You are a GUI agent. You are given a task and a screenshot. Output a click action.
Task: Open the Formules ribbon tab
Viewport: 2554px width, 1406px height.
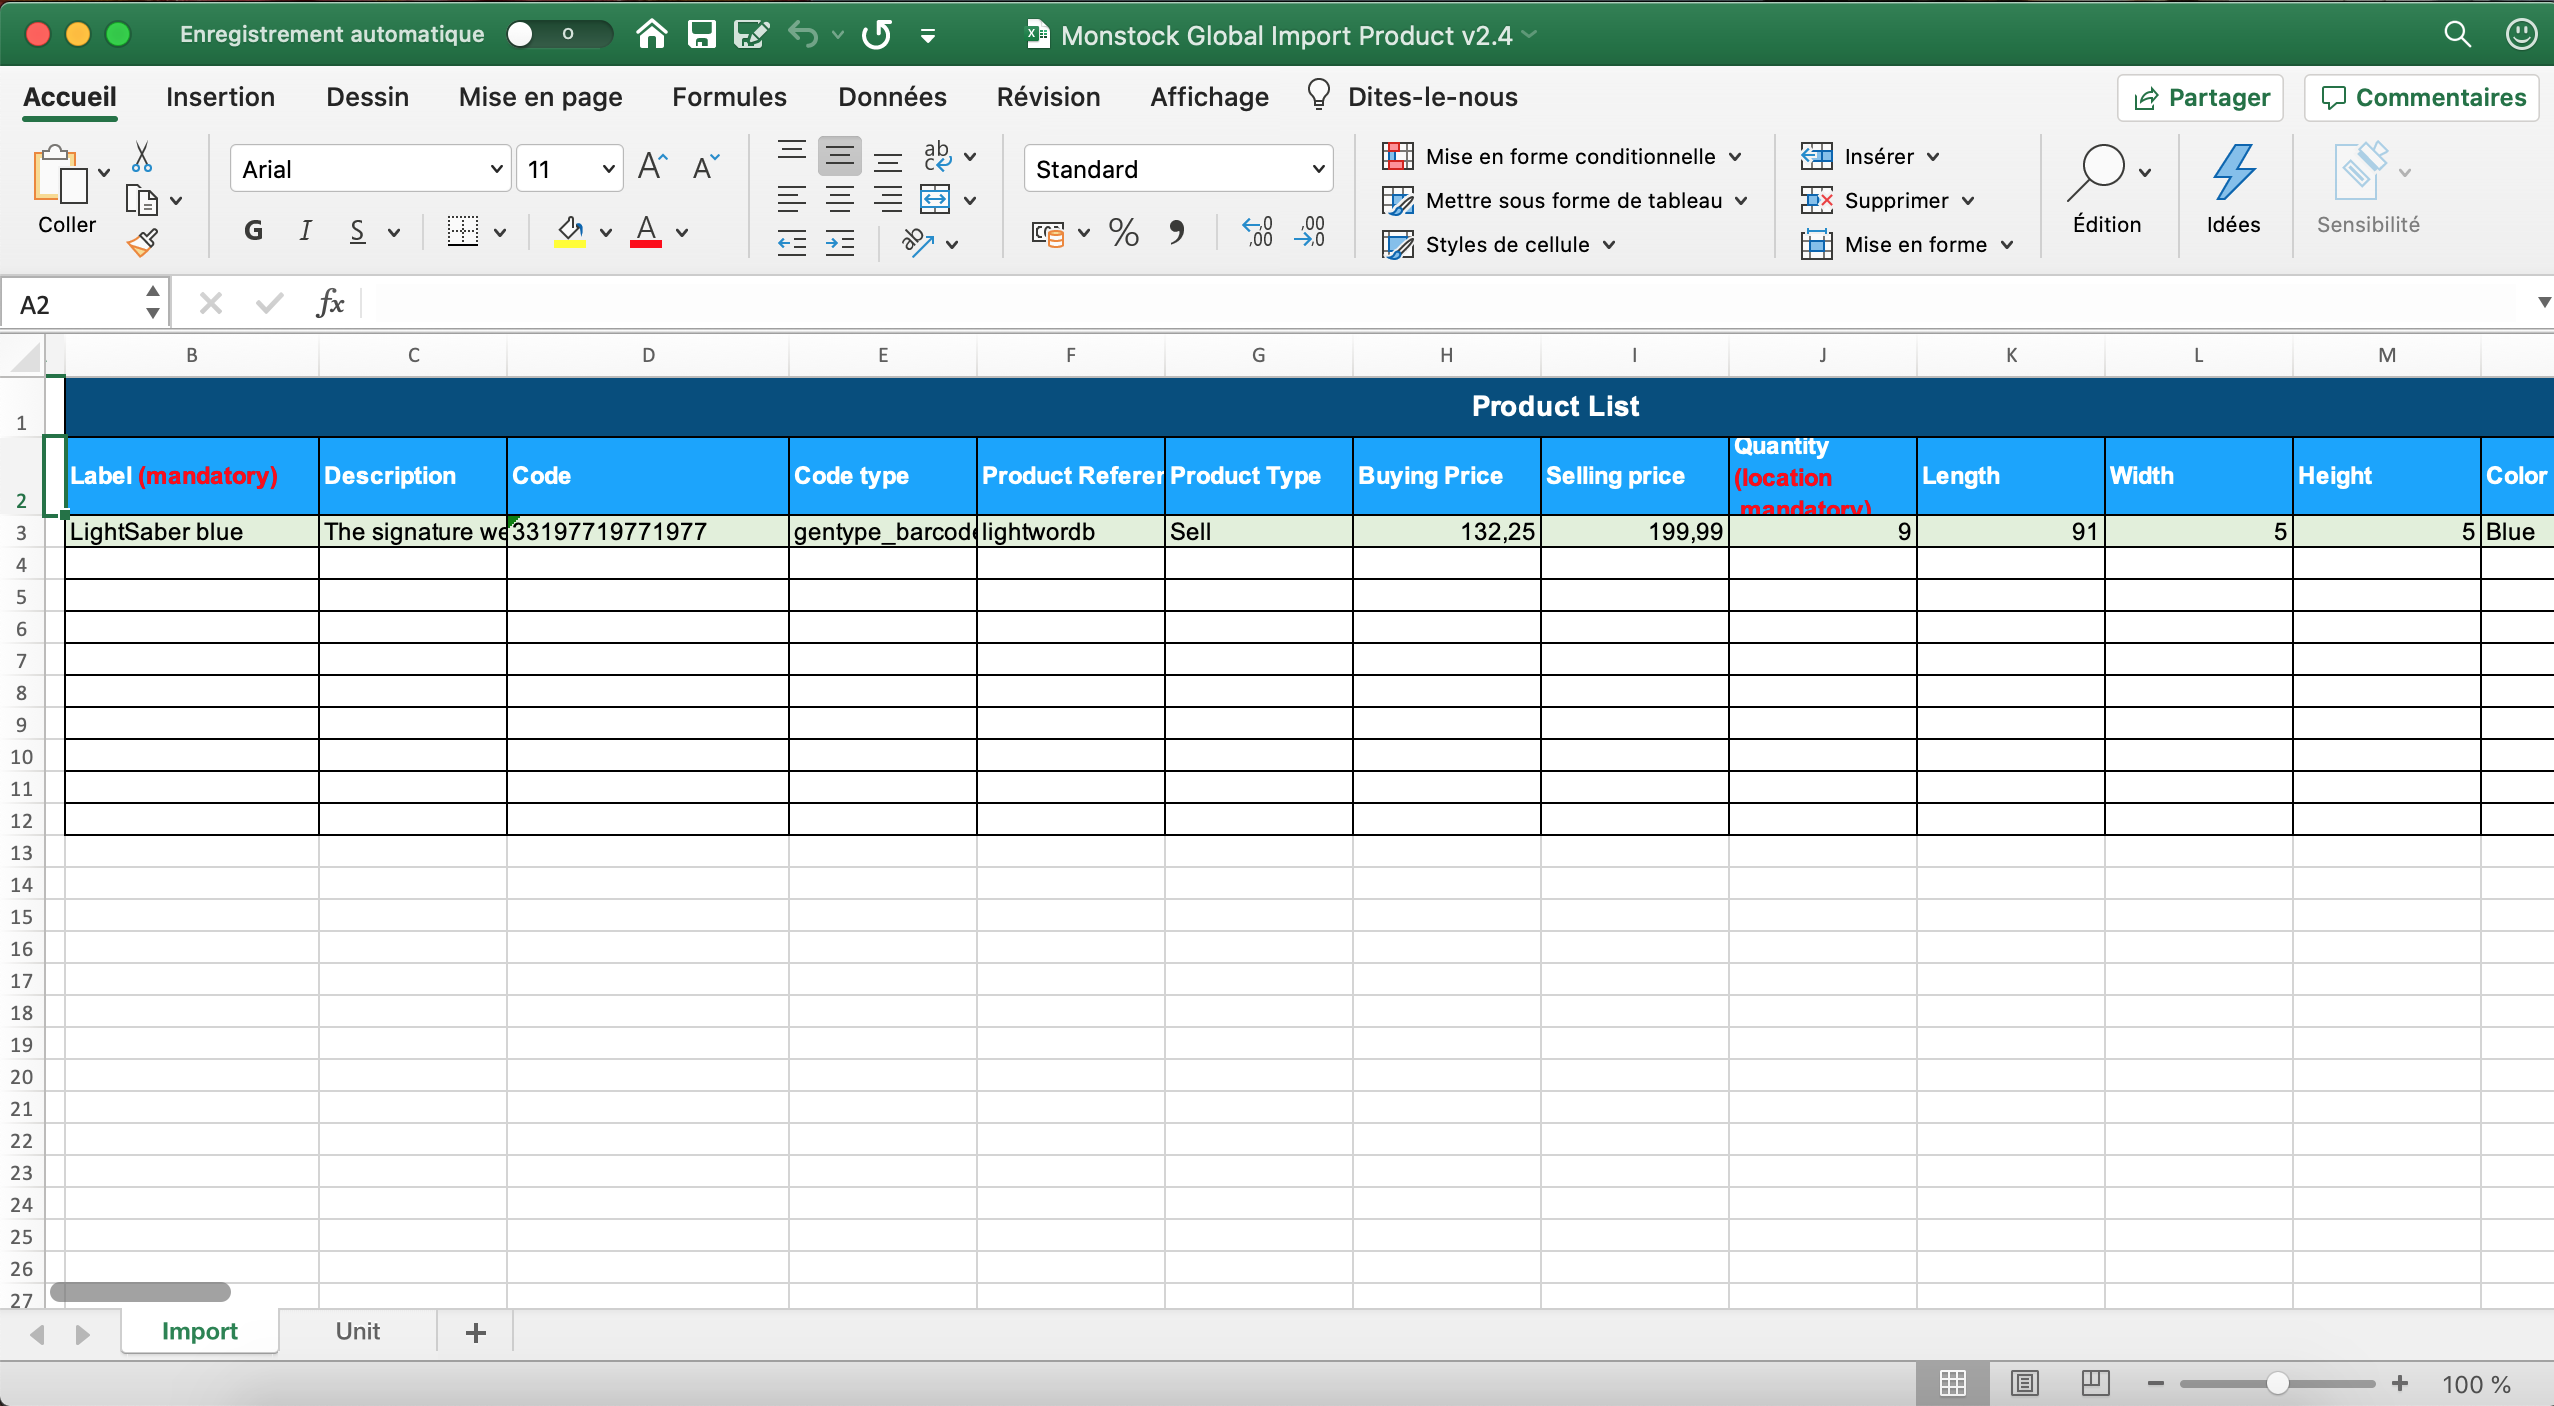pos(729,97)
